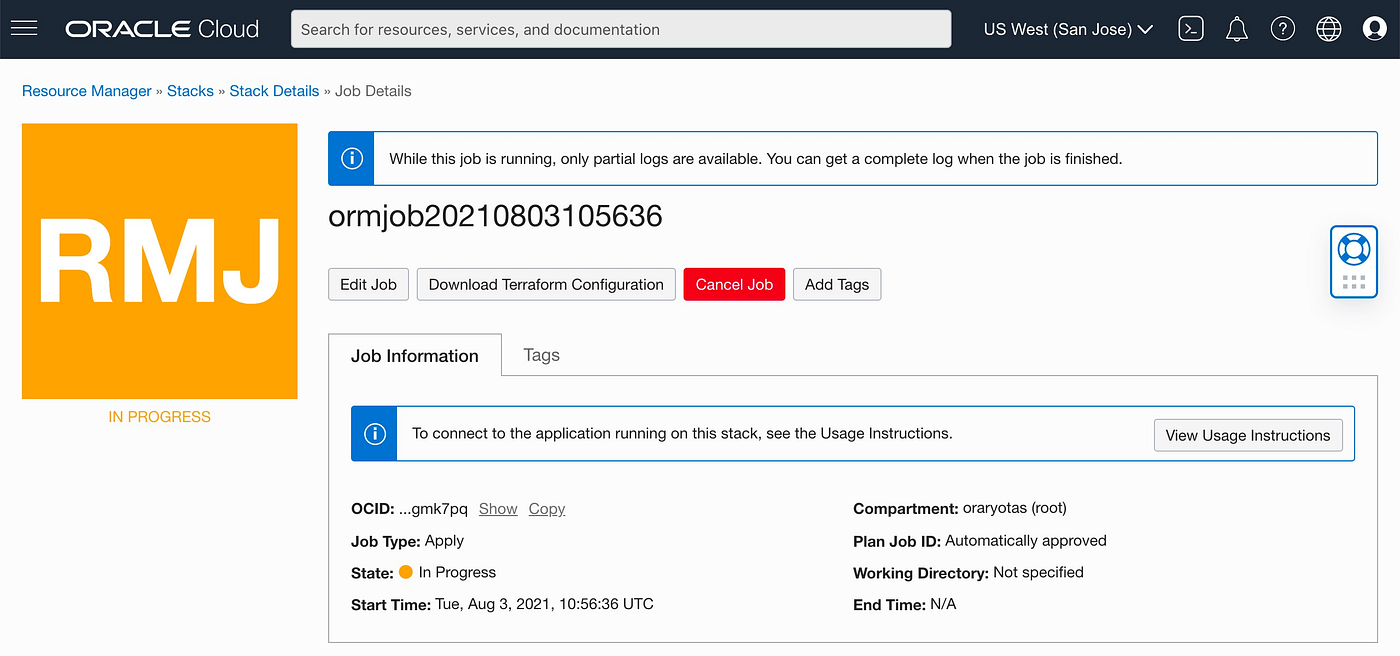Open the Cloud Shell terminal icon

(x=1190, y=28)
